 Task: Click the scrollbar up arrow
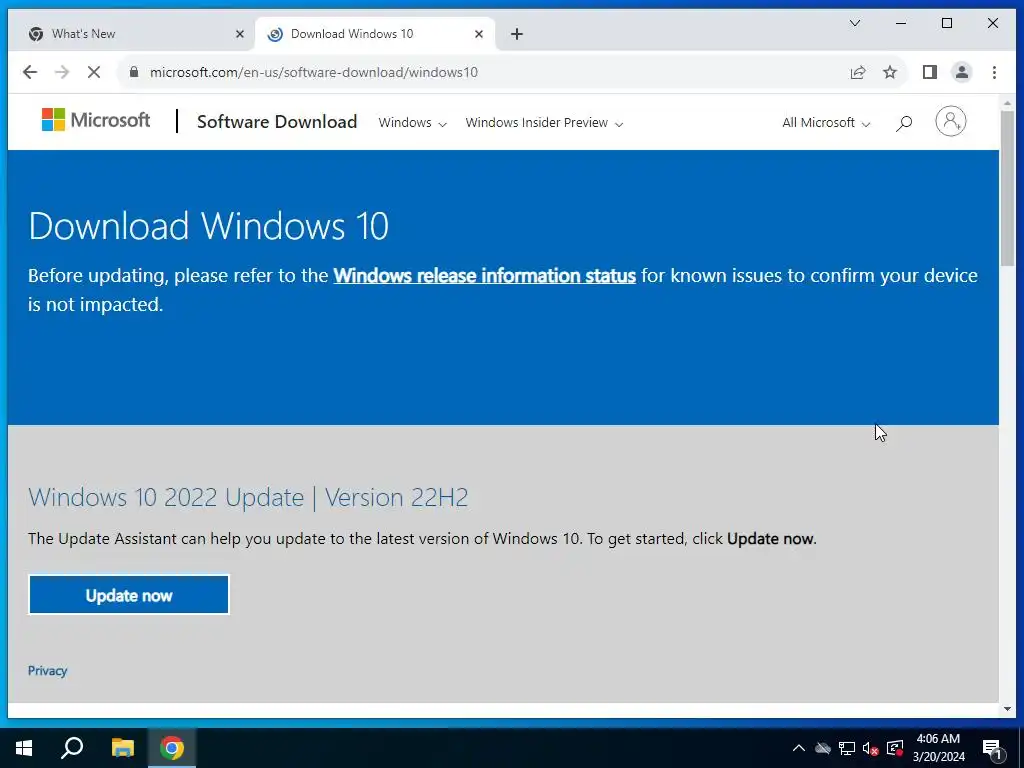[x=1006, y=103]
